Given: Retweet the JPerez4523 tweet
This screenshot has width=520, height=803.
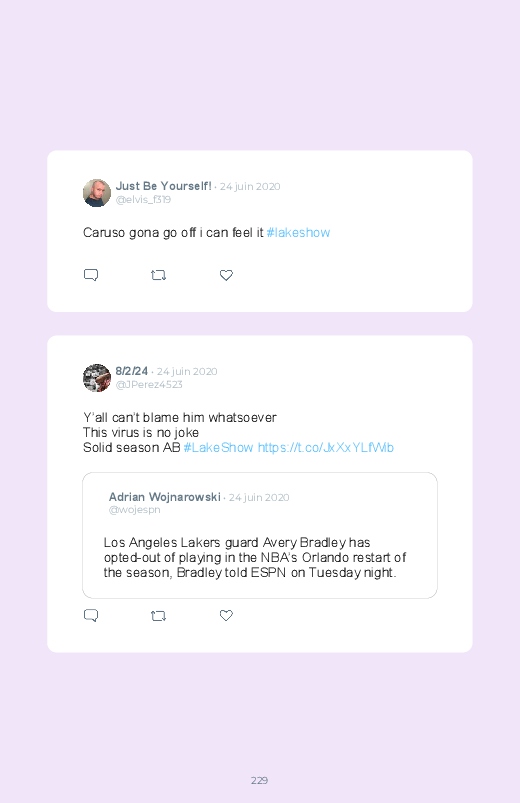Looking at the screenshot, I should pos(158,615).
